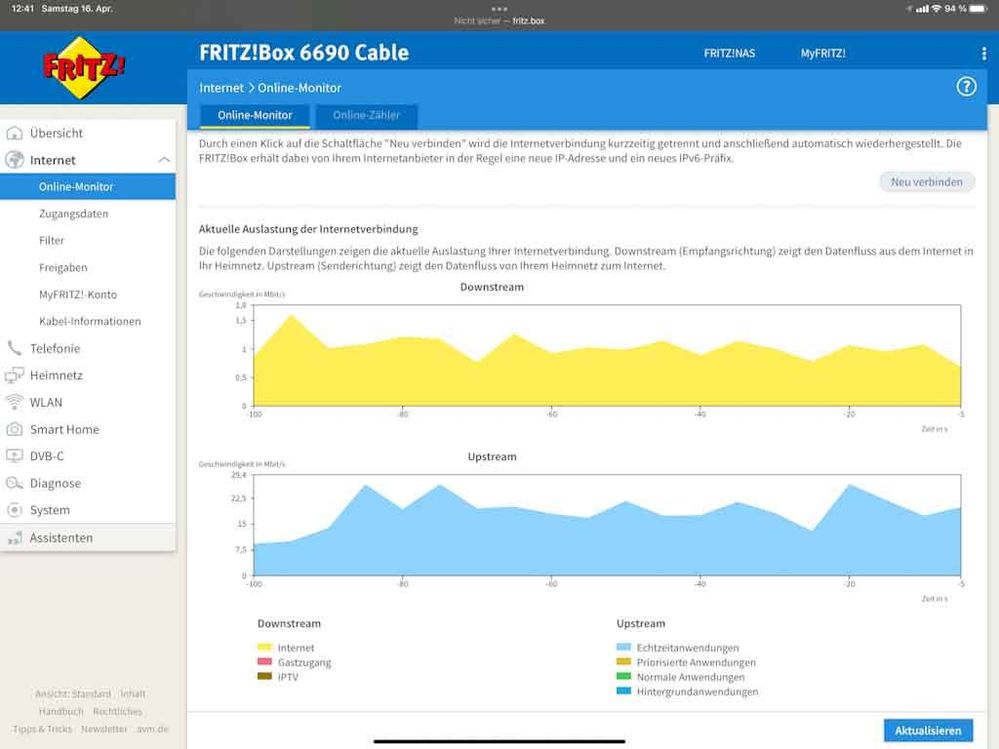The height and width of the screenshot is (749, 999).
Task: Tap the fritz.box address bar
Action: coord(500,21)
